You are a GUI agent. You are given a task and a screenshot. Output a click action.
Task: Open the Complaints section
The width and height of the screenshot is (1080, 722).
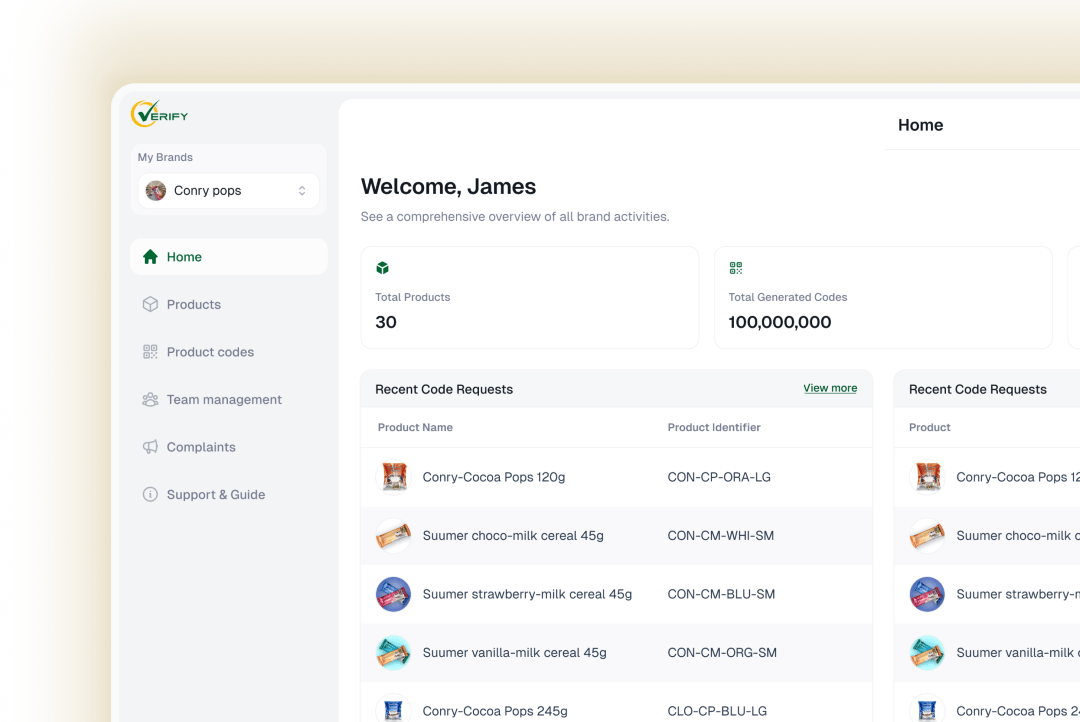pos(201,447)
